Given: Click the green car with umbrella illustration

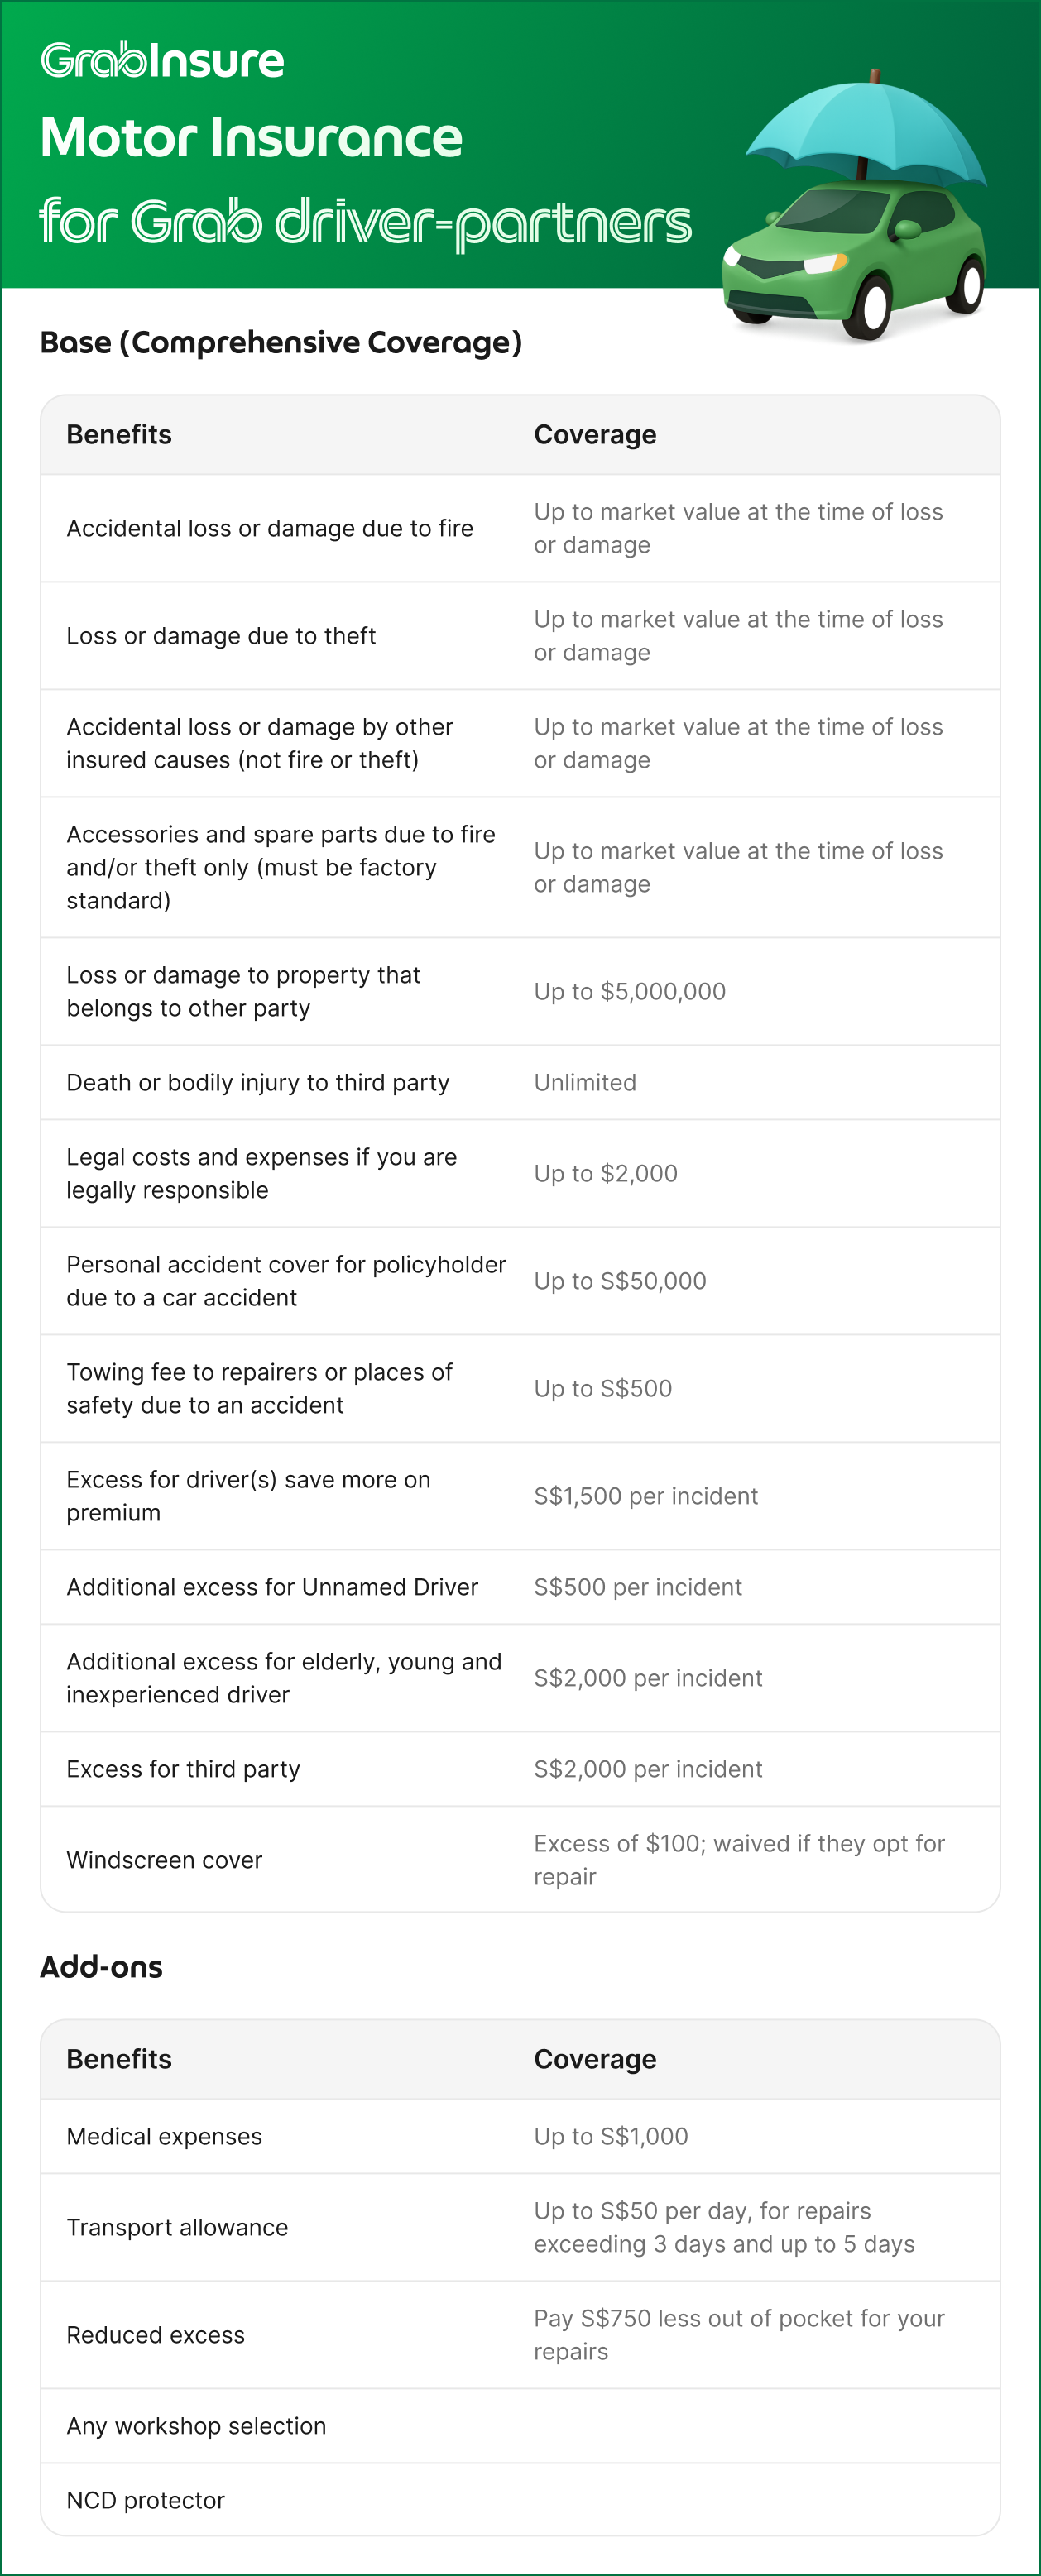Looking at the screenshot, I should [x=856, y=207].
